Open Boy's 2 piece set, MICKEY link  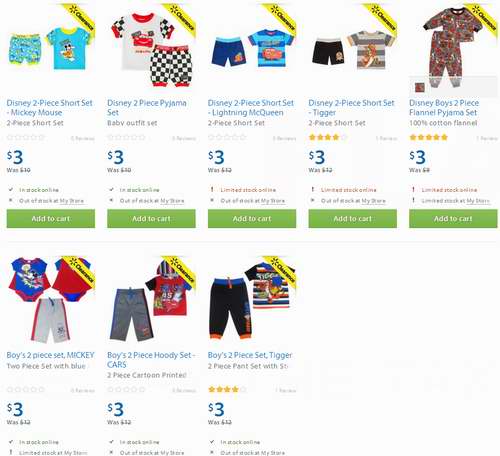51,355
